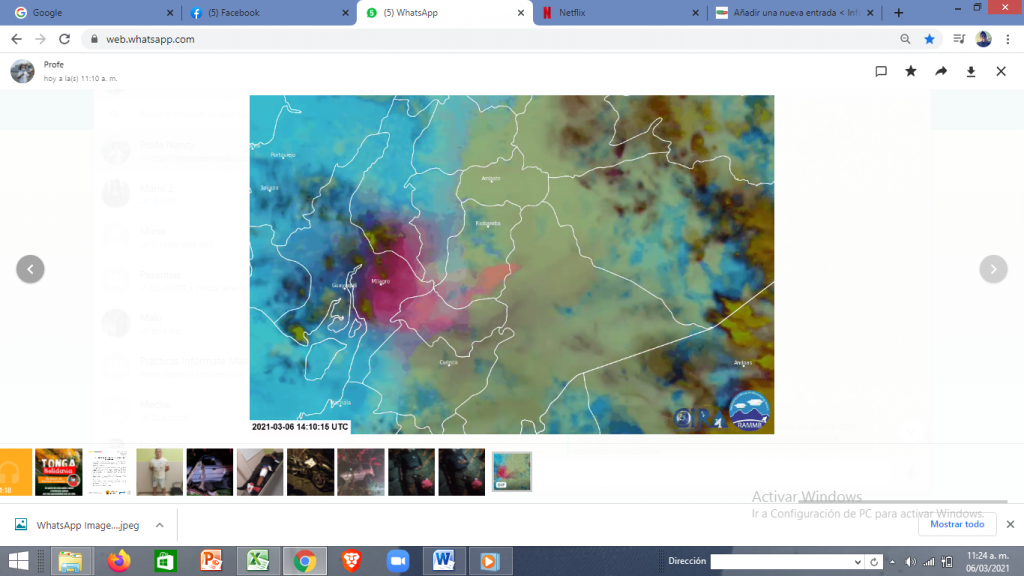Close the Facebook tab

pos(345,13)
